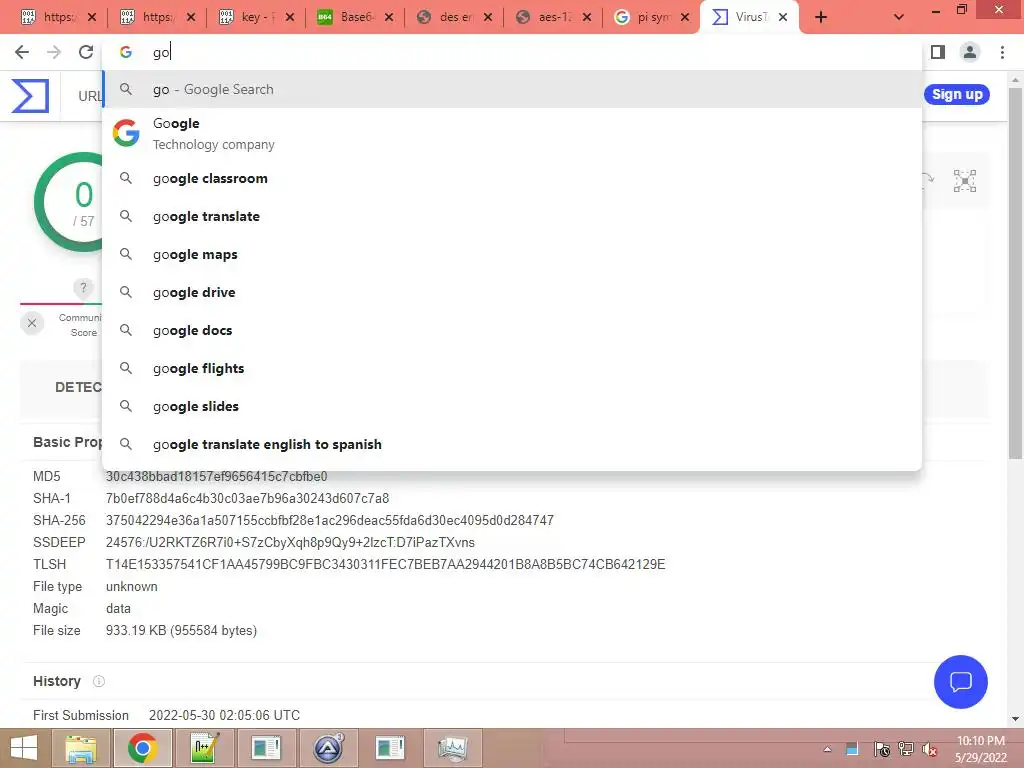Switch to the 'des en' tab
This screenshot has width=1024, height=768.
click(455, 18)
